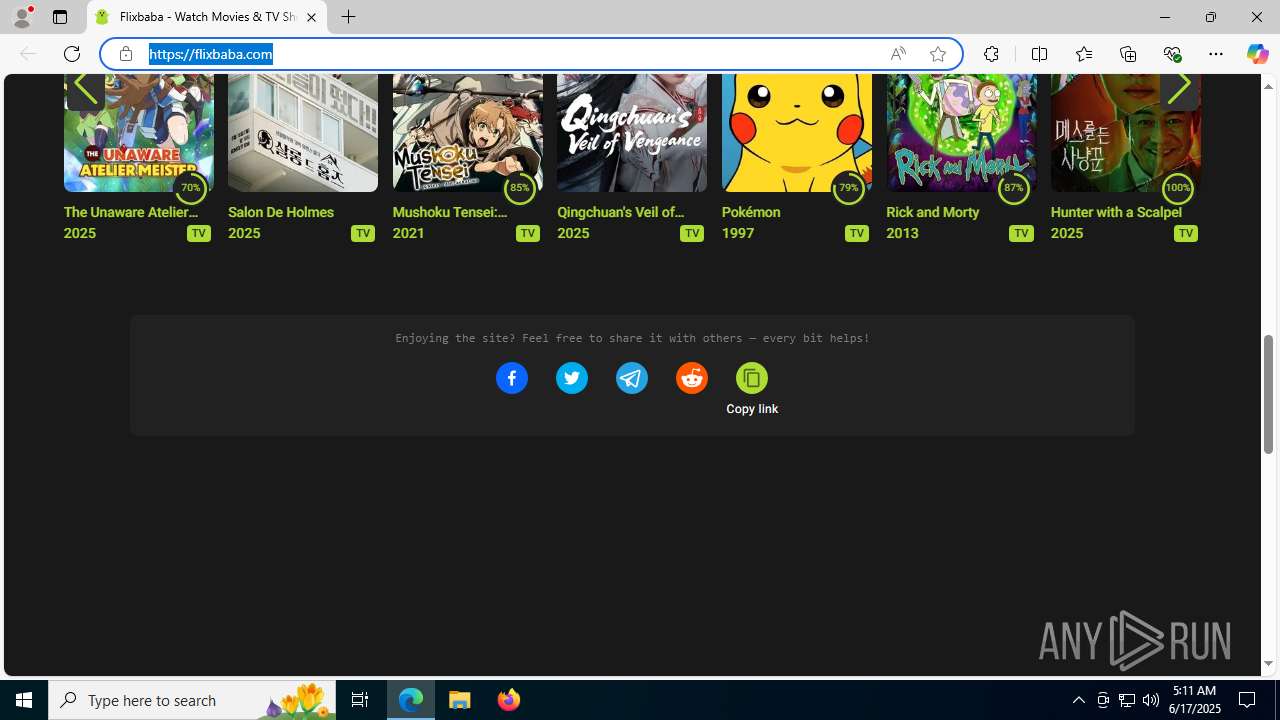Share the site on Facebook
The height and width of the screenshot is (720, 1280).
511,378
